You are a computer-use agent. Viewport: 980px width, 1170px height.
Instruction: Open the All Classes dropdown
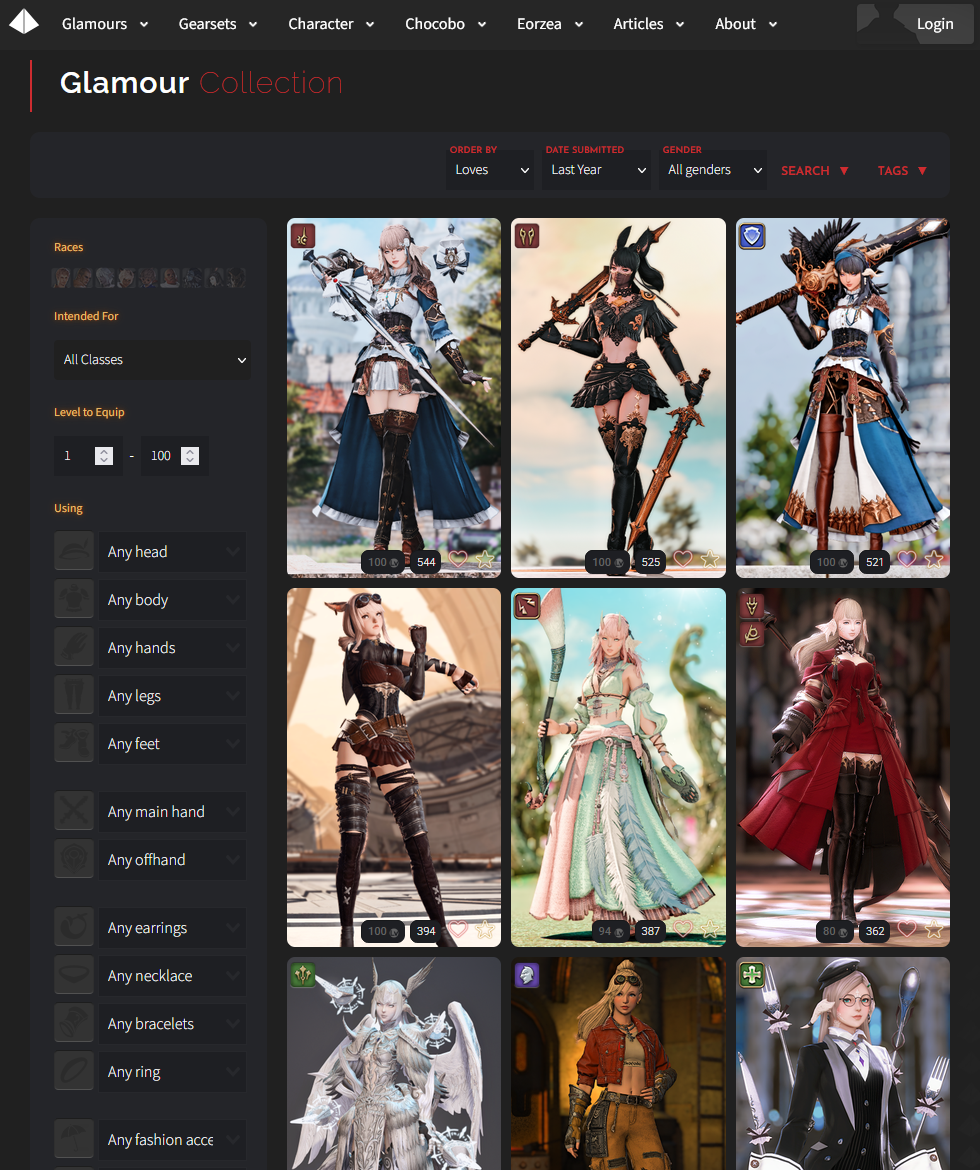pyautogui.click(x=152, y=360)
